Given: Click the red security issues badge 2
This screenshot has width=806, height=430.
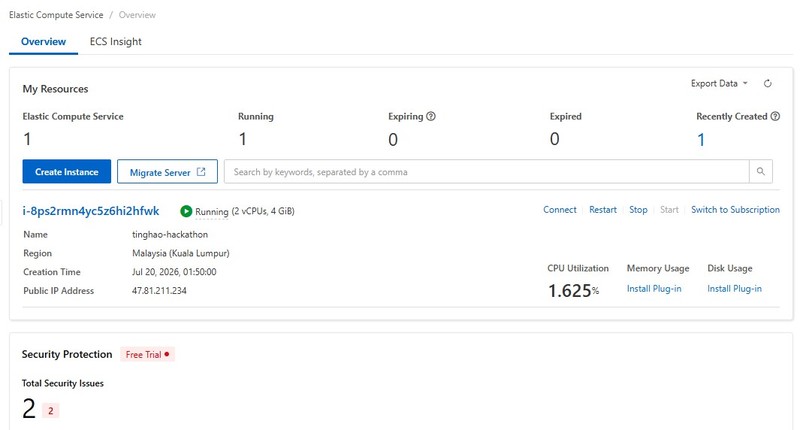Looking at the screenshot, I should coord(50,410).
